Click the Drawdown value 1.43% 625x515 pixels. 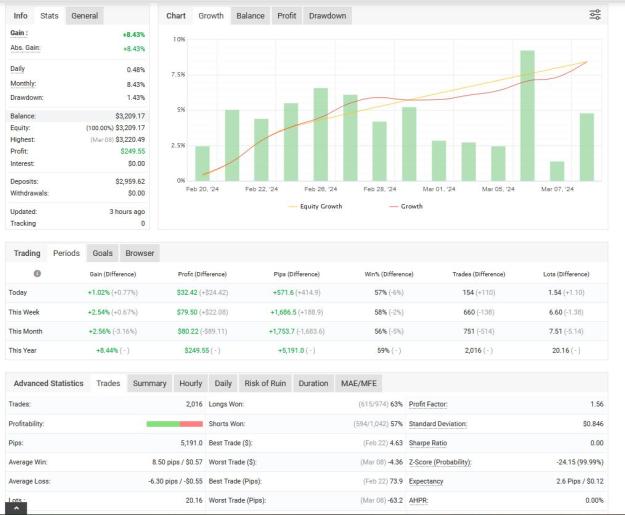click(136, 98)
